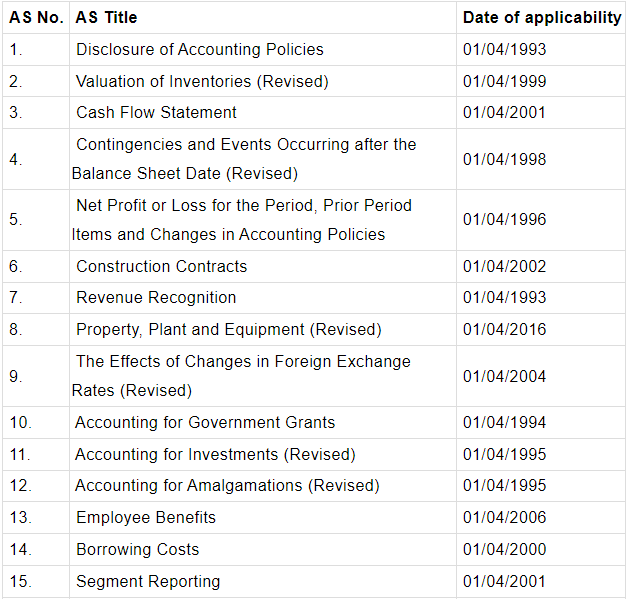This screenshot has height=599, width=627.
Task: Select the 'Employee Benefits' title cell
Action: pos(146,517)
